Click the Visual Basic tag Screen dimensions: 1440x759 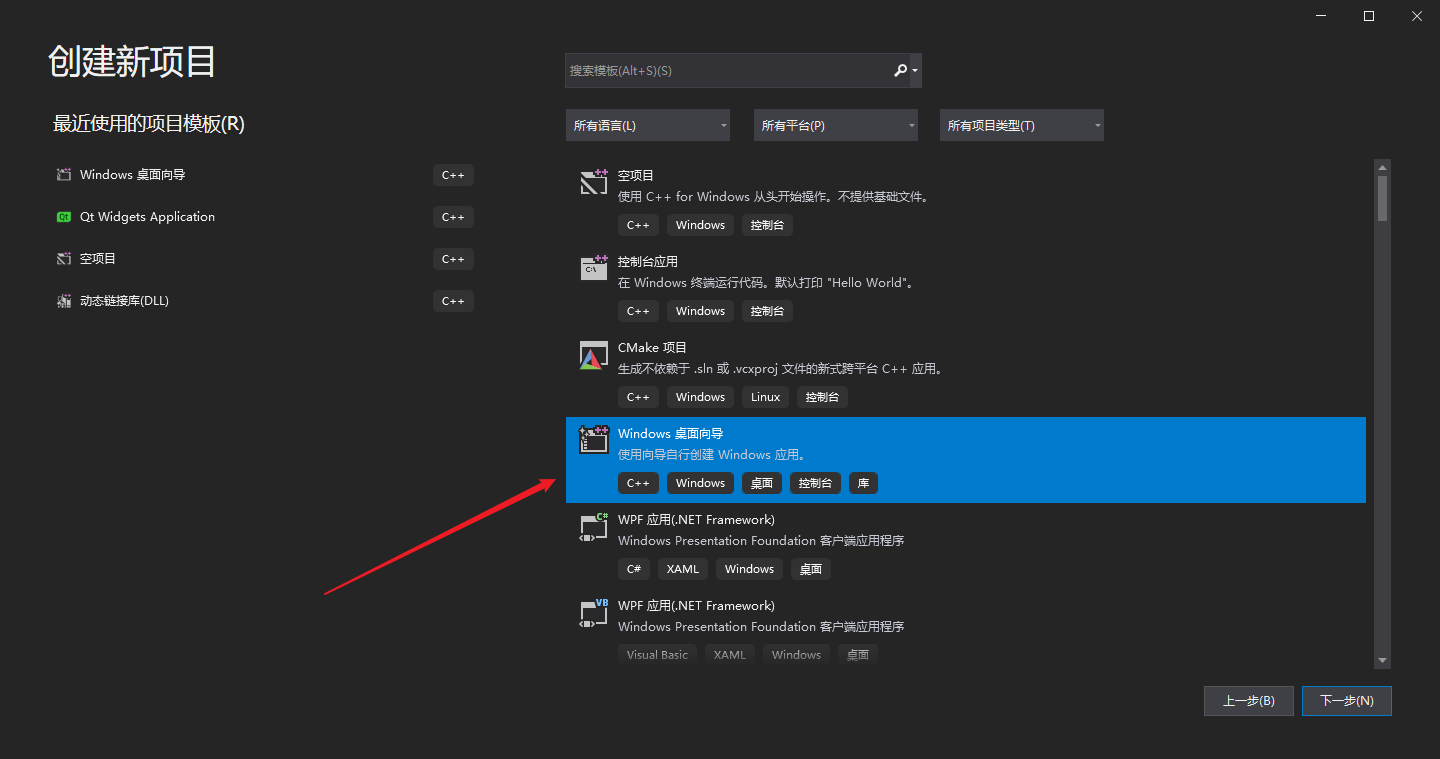[657, 655]
